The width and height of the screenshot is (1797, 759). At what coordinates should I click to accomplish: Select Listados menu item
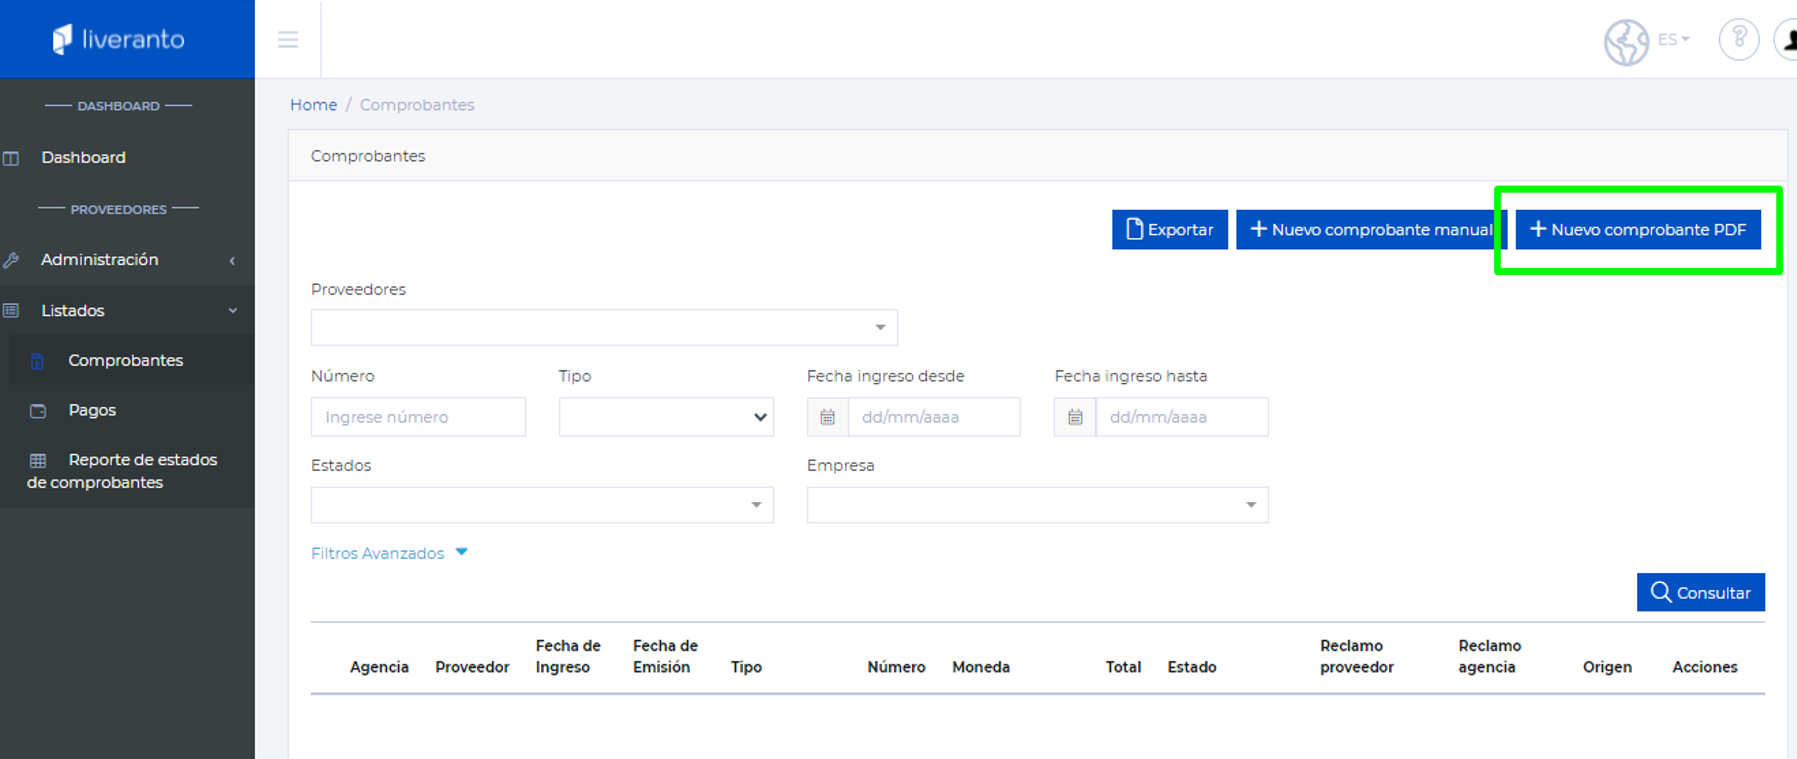(x=72, y=311)
